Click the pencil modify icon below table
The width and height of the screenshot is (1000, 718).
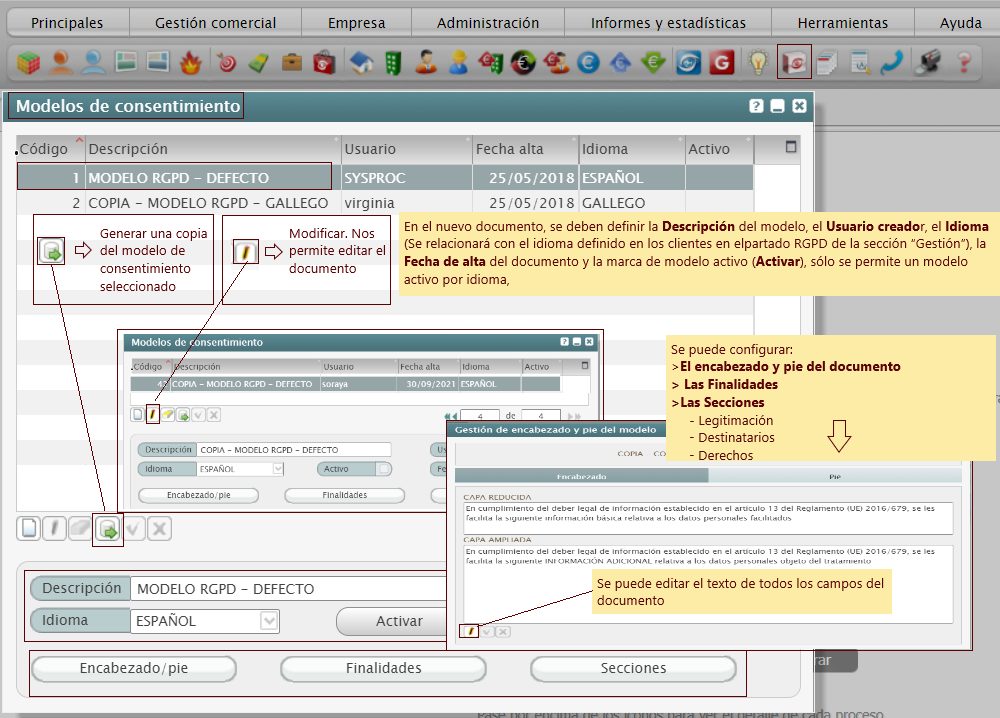[54, 529]
